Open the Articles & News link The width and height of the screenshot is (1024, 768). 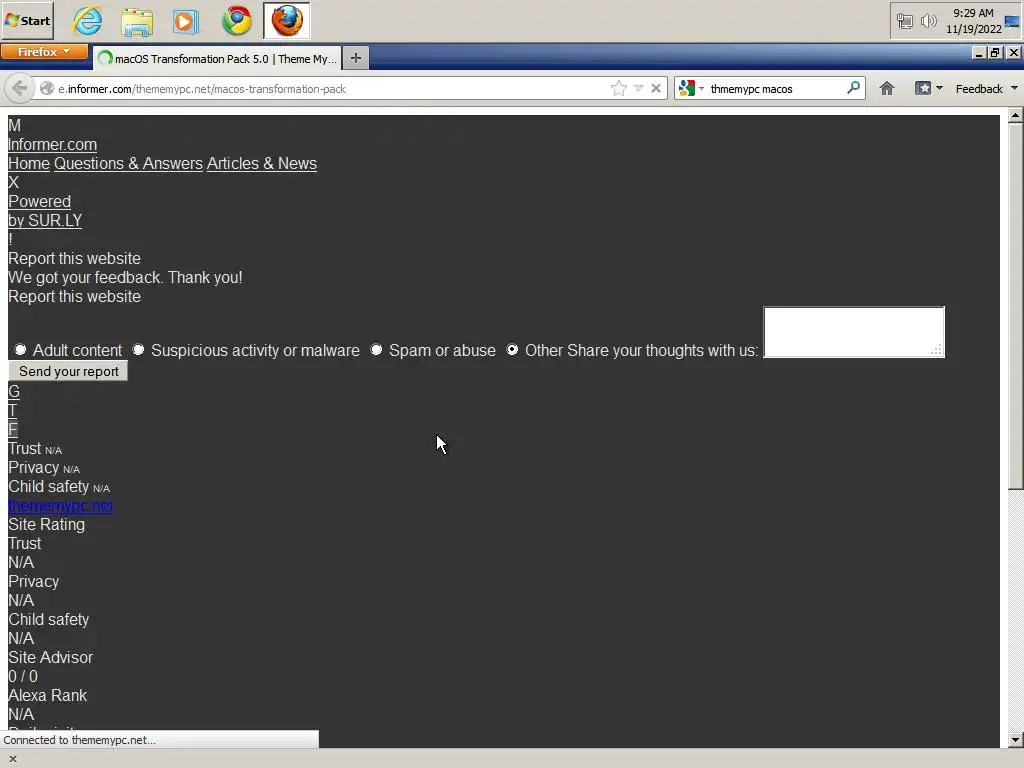(262, 163)
